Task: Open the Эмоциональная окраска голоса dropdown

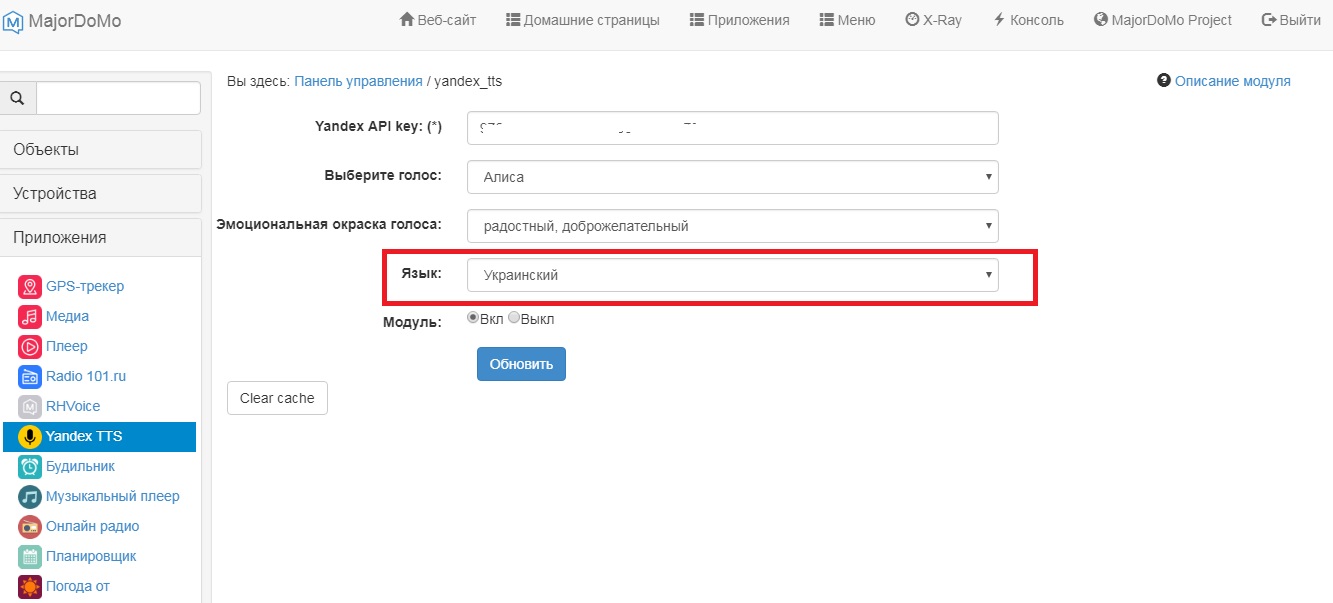Action: 732,226
